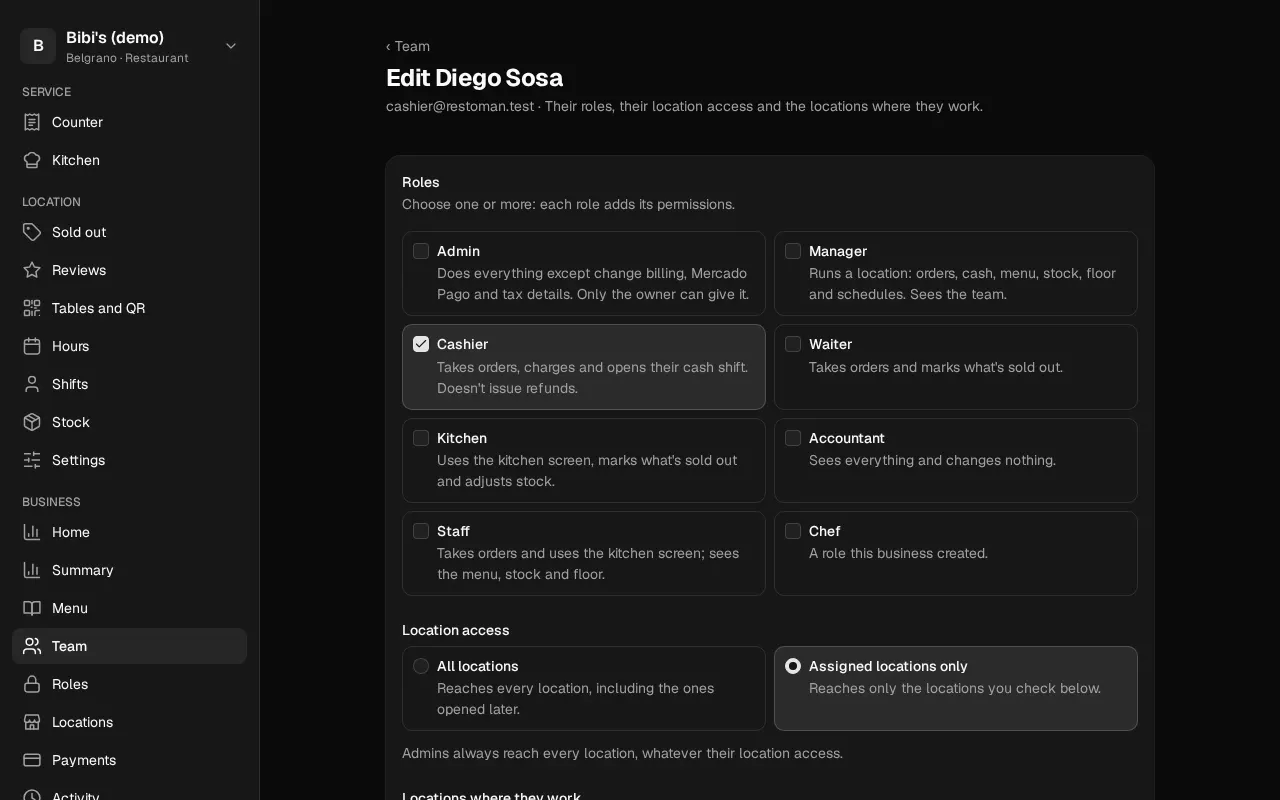Viewport: 1280px width, 800px height.
Task: Go back via the ‹ Team link
Action: (x=408, y=46)
